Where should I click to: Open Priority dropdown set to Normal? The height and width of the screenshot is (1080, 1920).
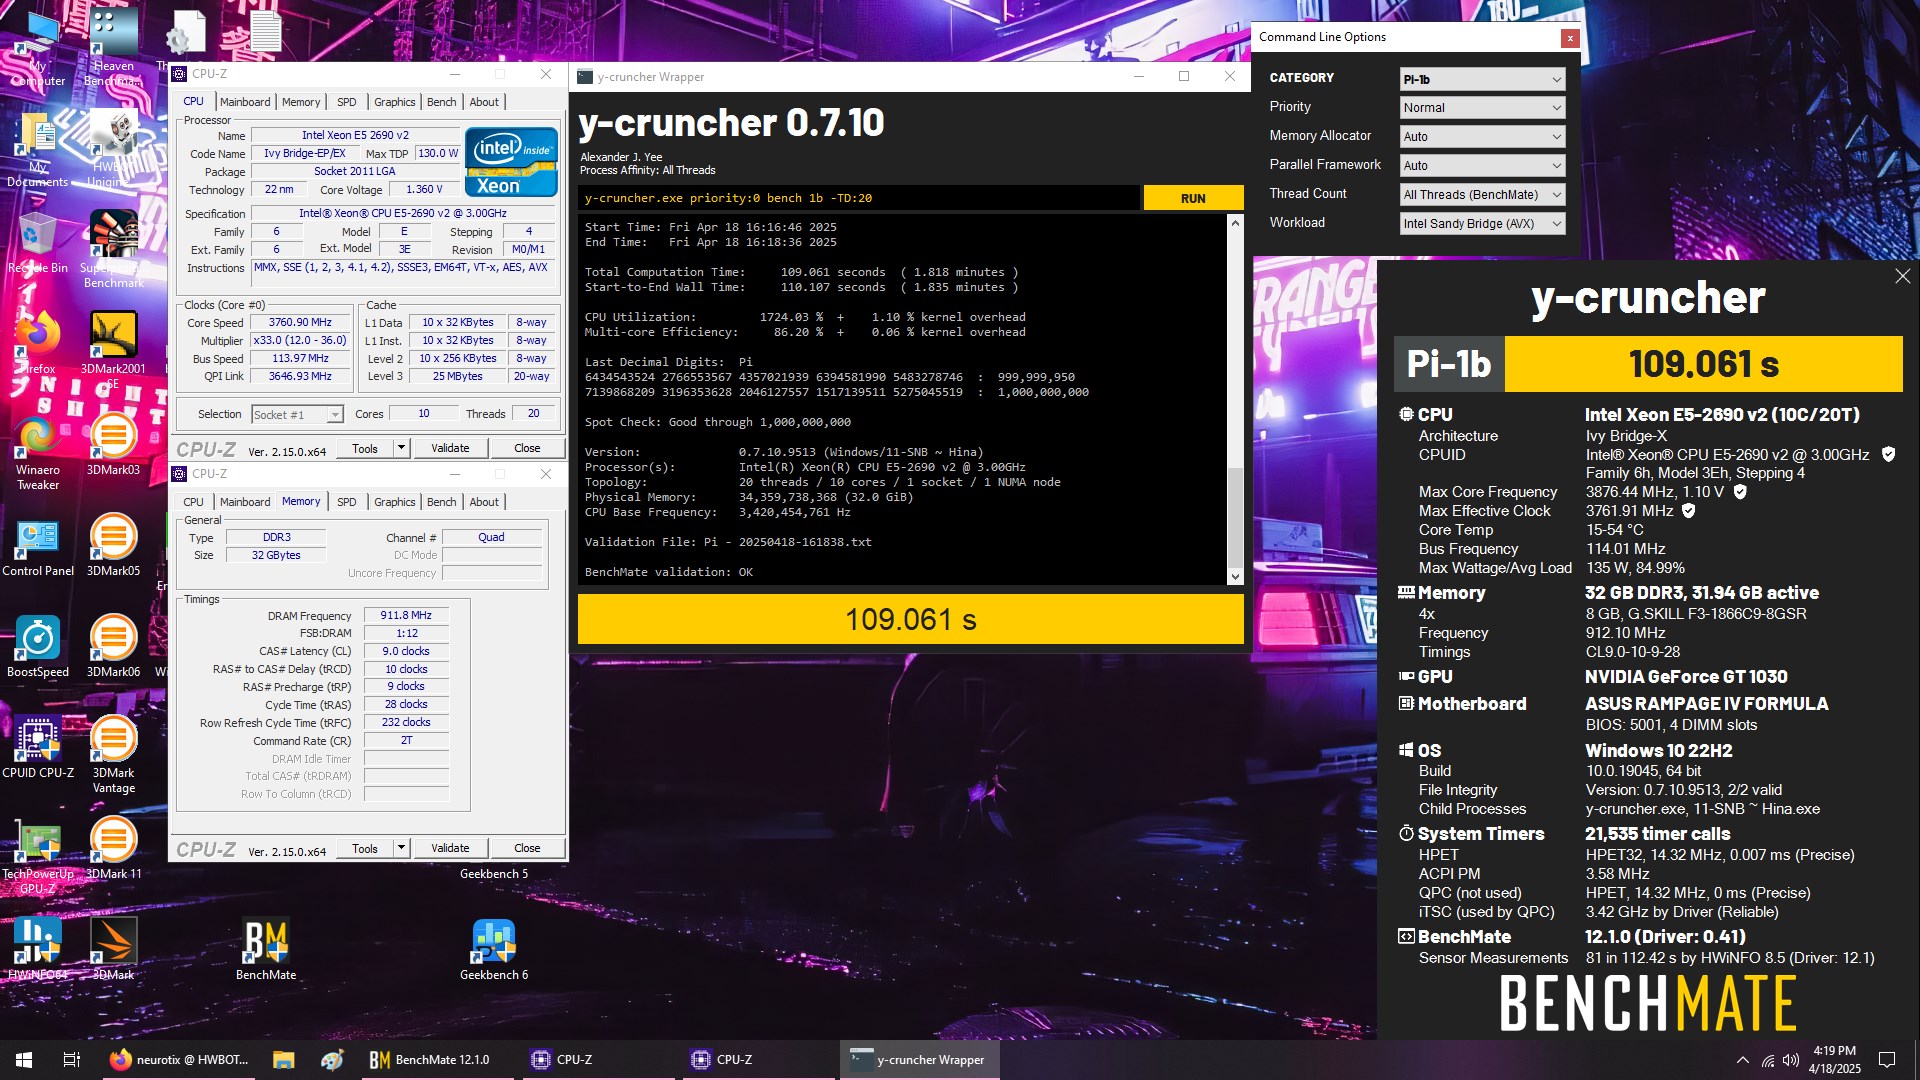tap(1482, 108)
